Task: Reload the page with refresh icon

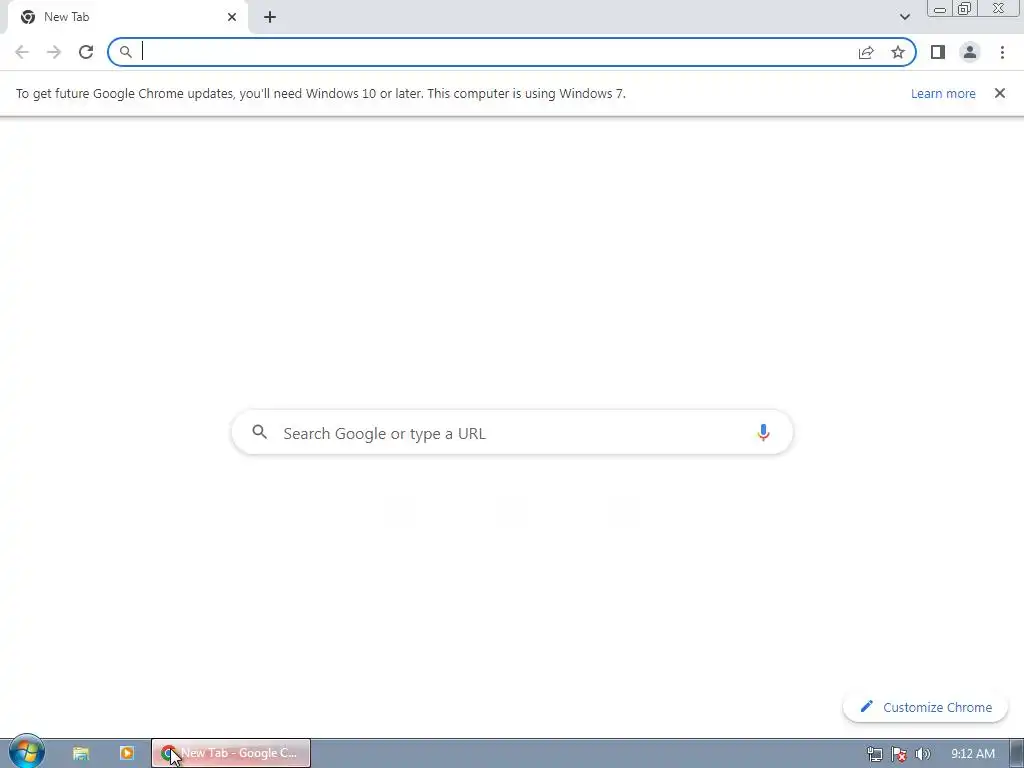Action: pyautogui.click(x=86, y=52)
